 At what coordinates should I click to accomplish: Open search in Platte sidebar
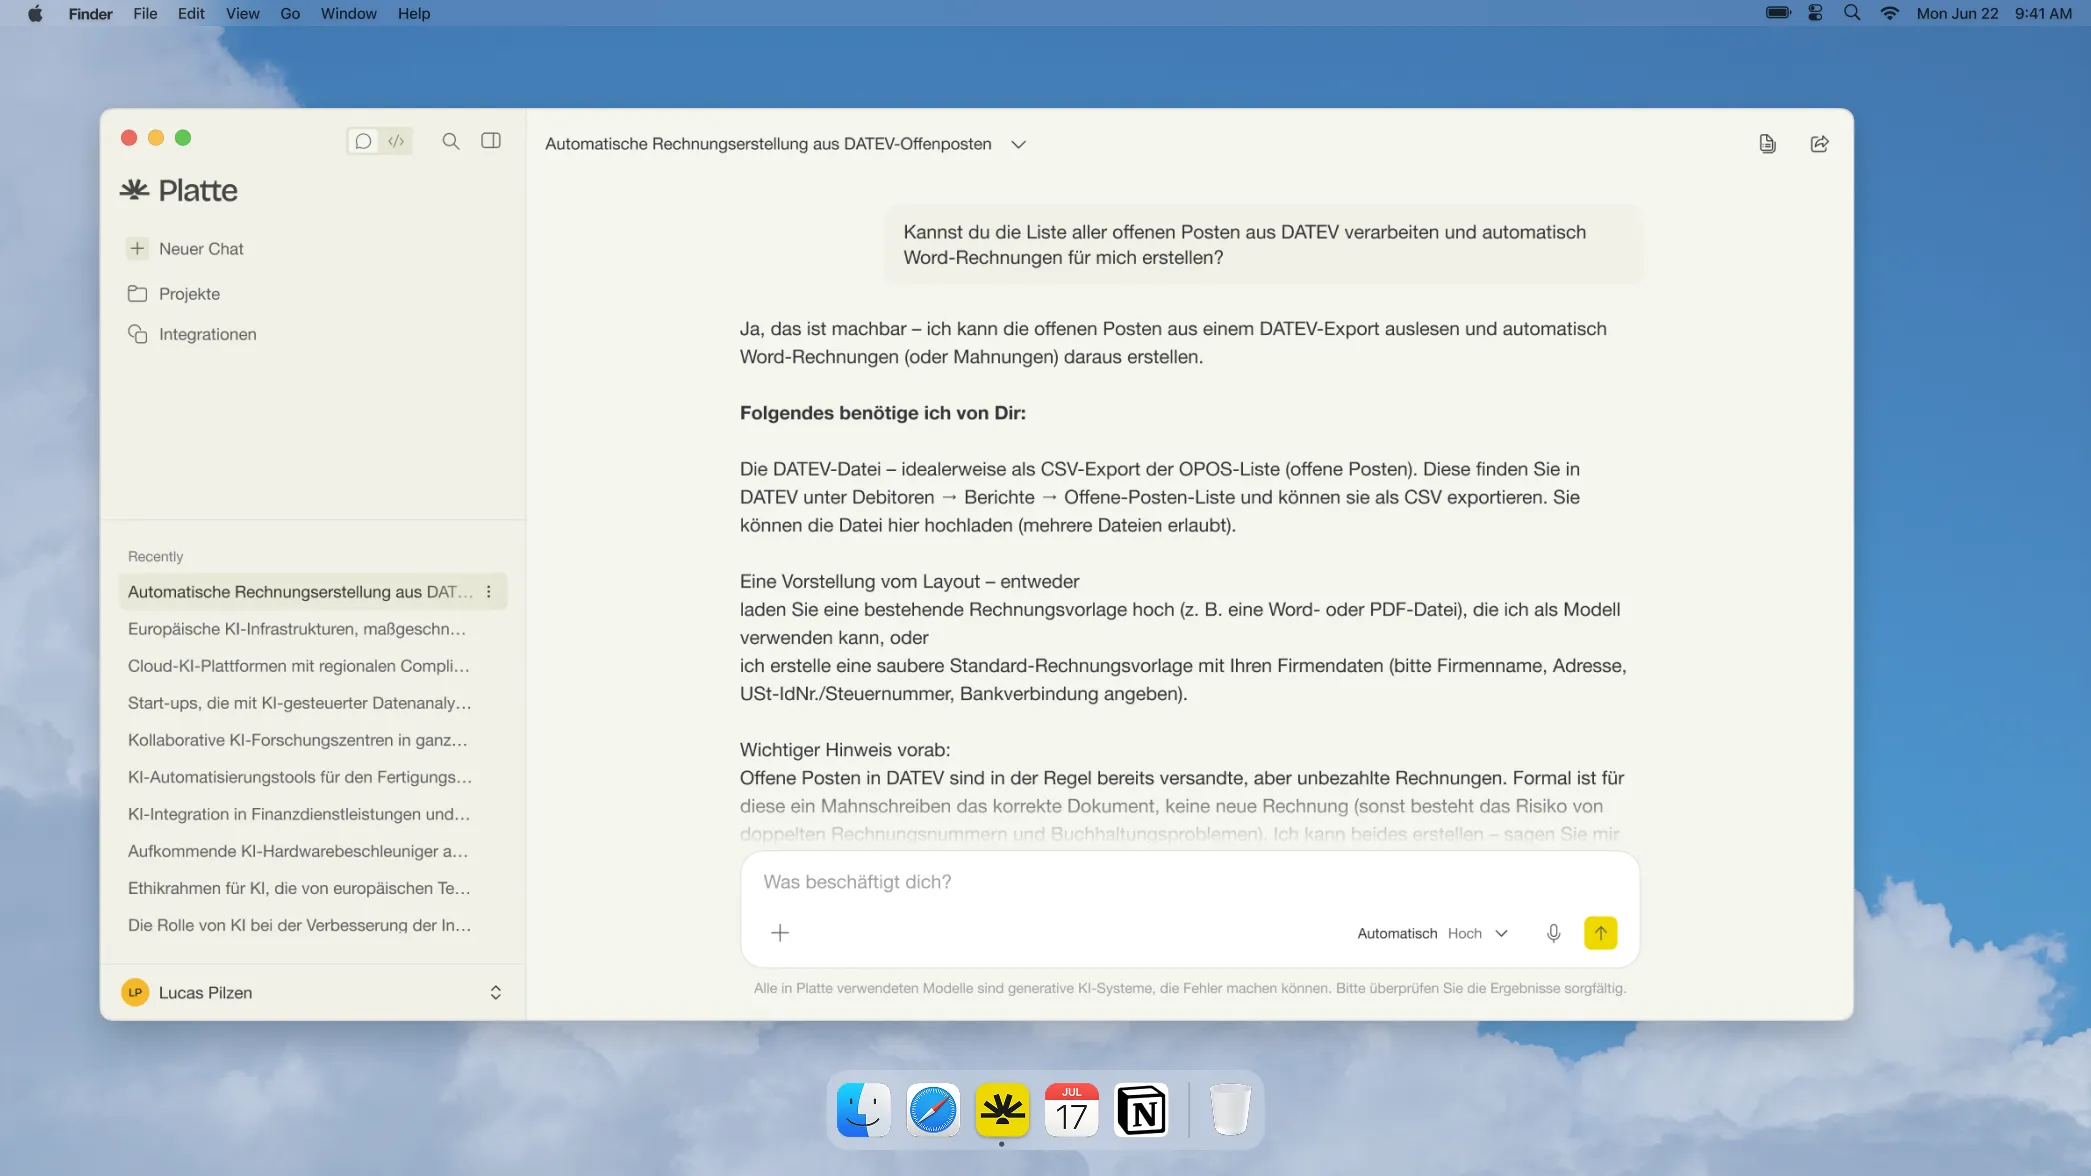point(451,141)
